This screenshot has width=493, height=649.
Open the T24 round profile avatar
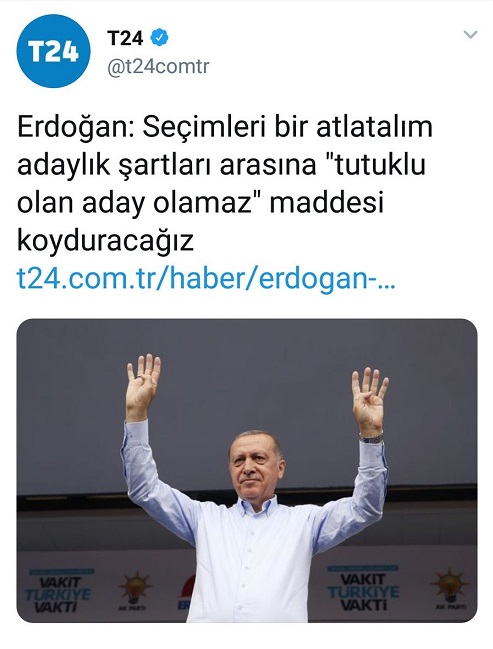click(53, 51)
